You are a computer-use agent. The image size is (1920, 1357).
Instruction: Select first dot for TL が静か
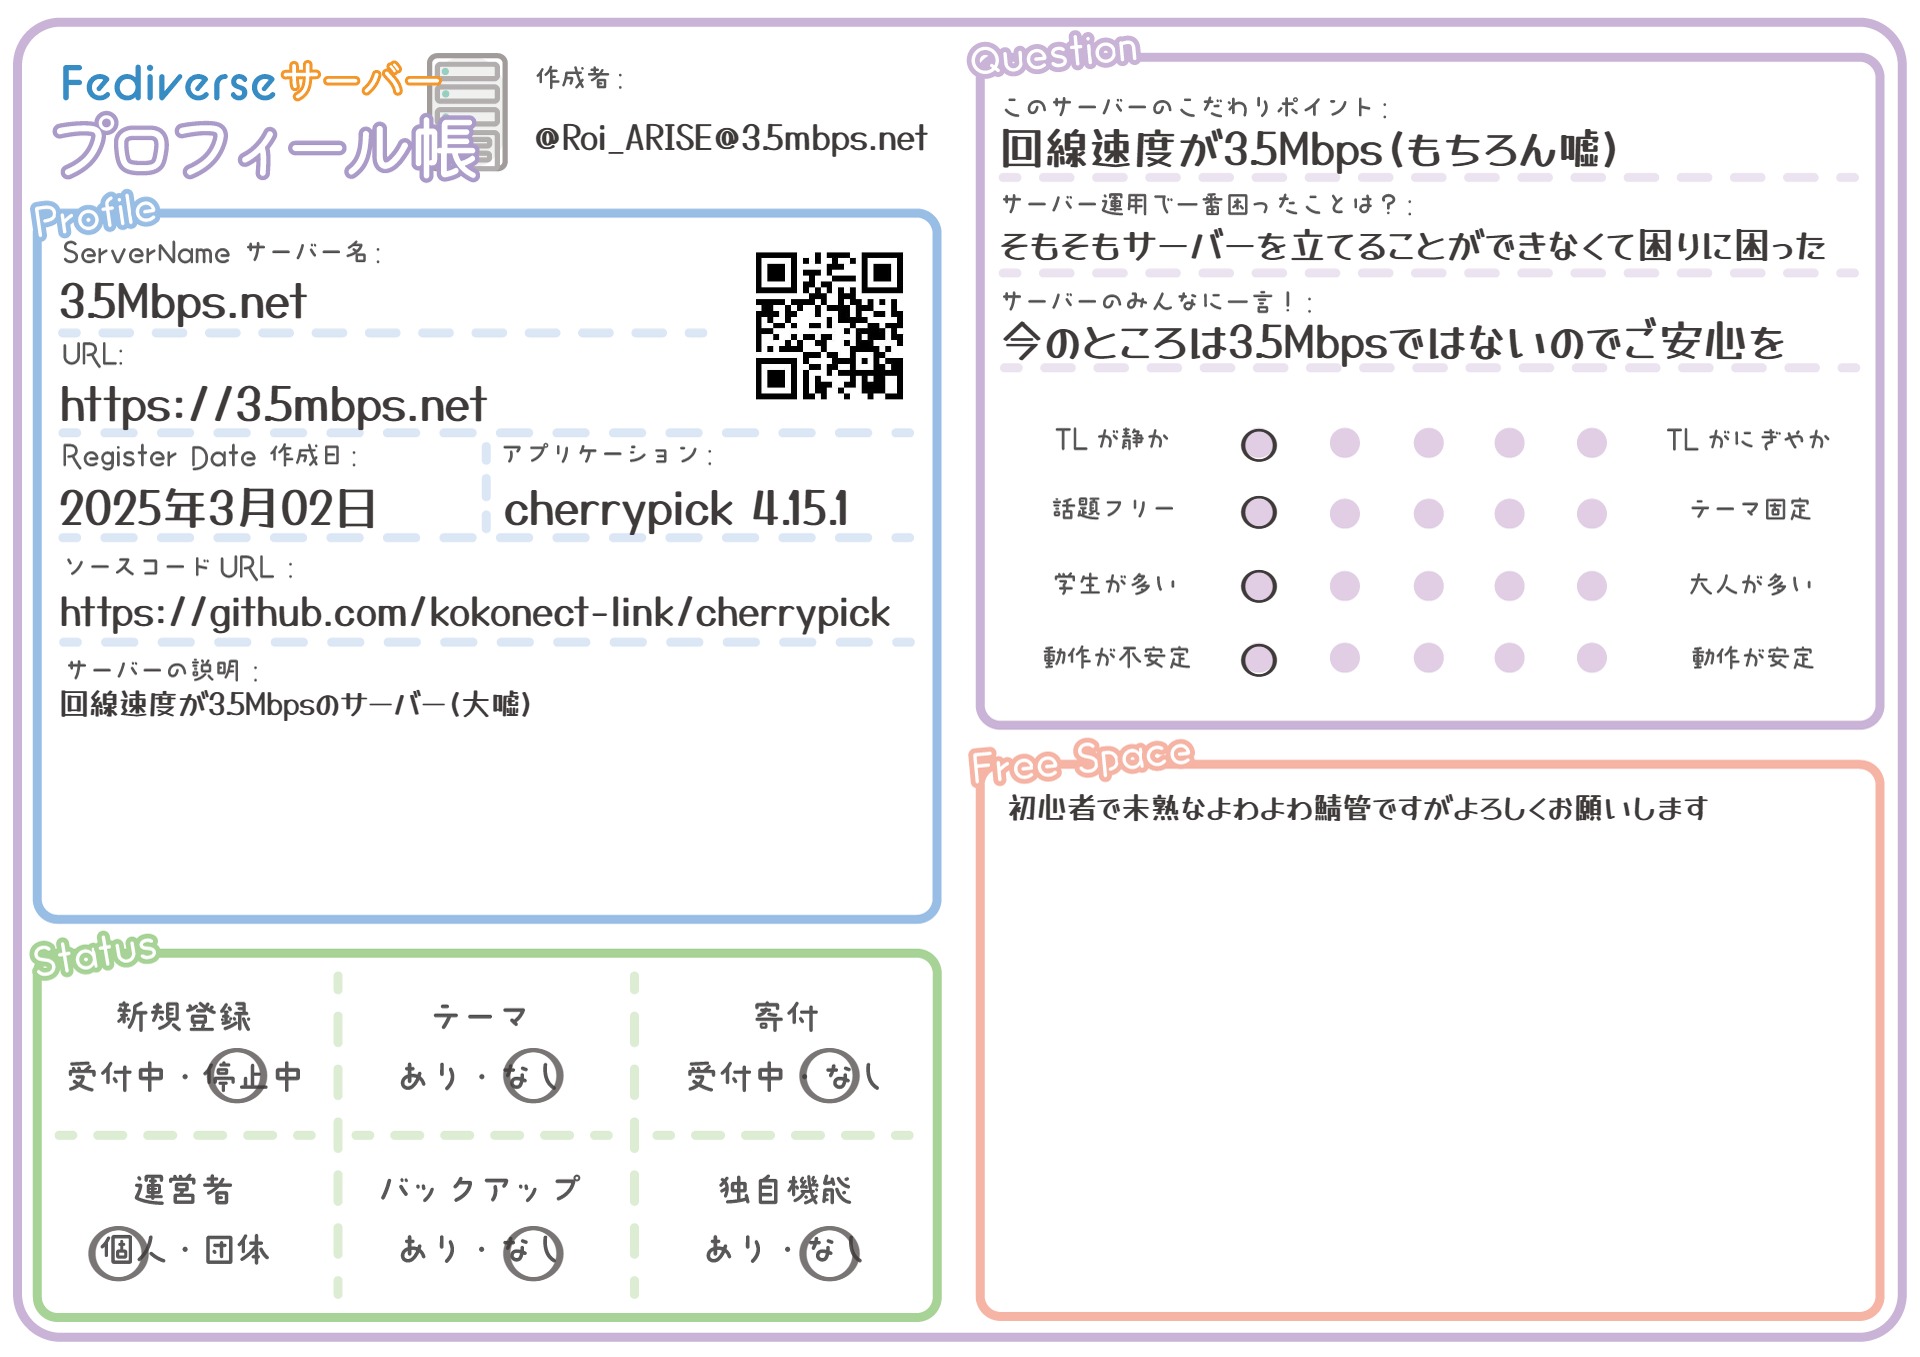(1258, 444)
